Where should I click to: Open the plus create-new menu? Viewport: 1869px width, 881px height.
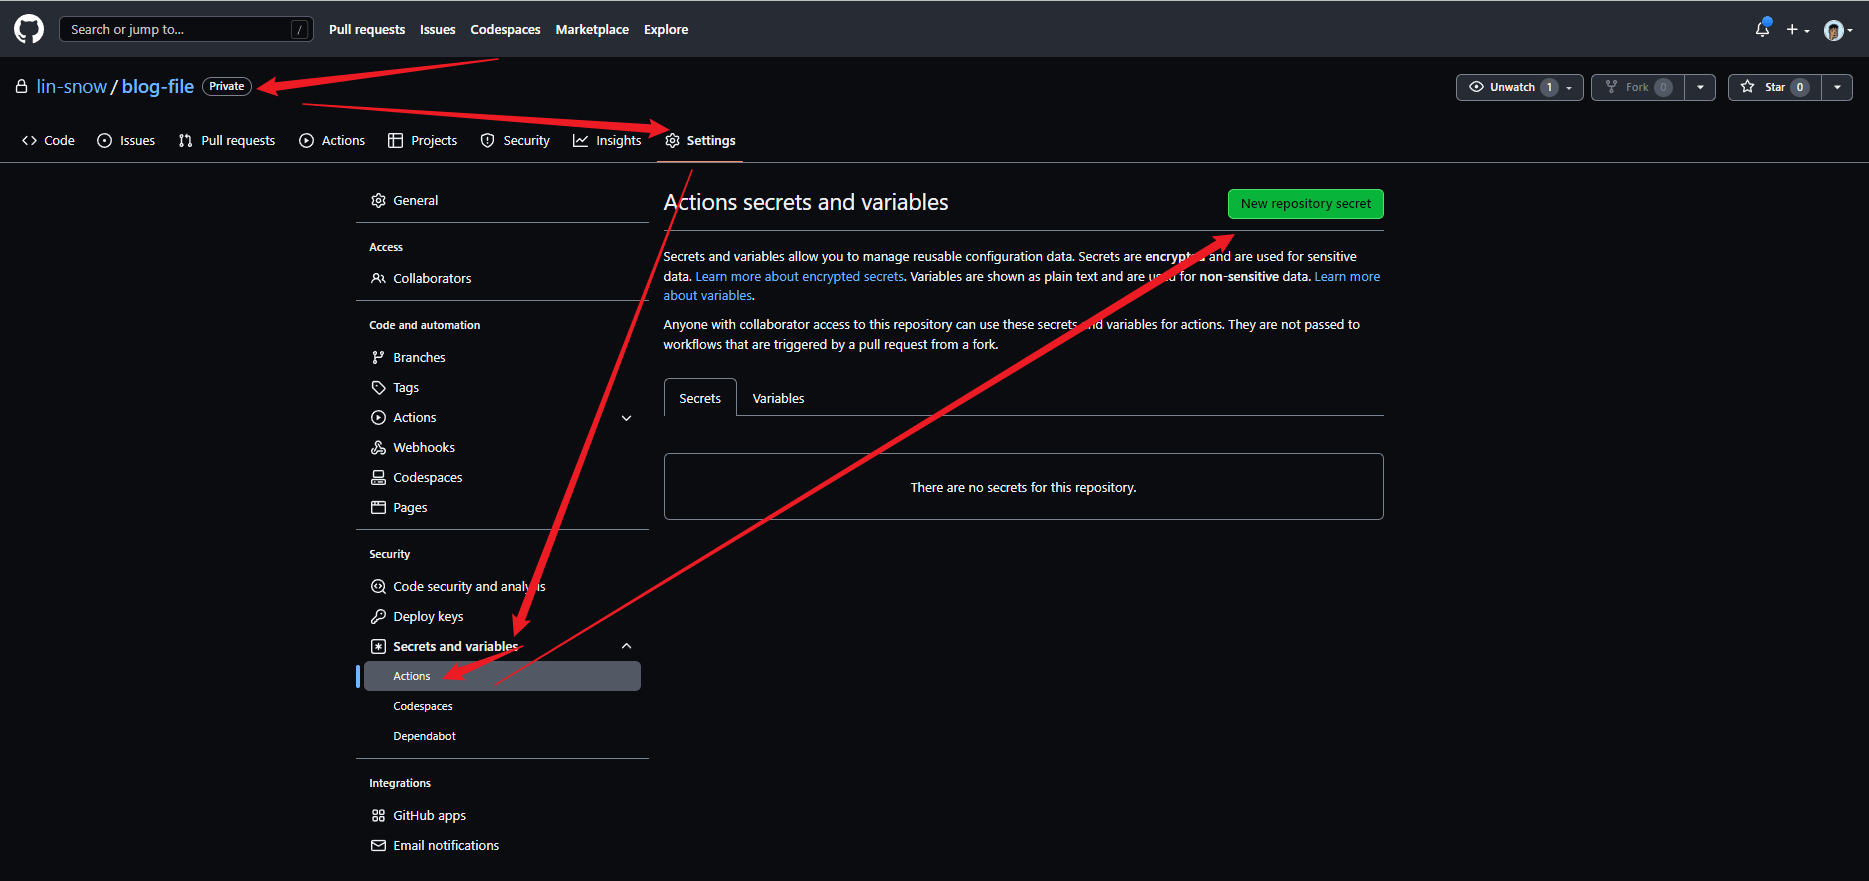[1798, 30]
